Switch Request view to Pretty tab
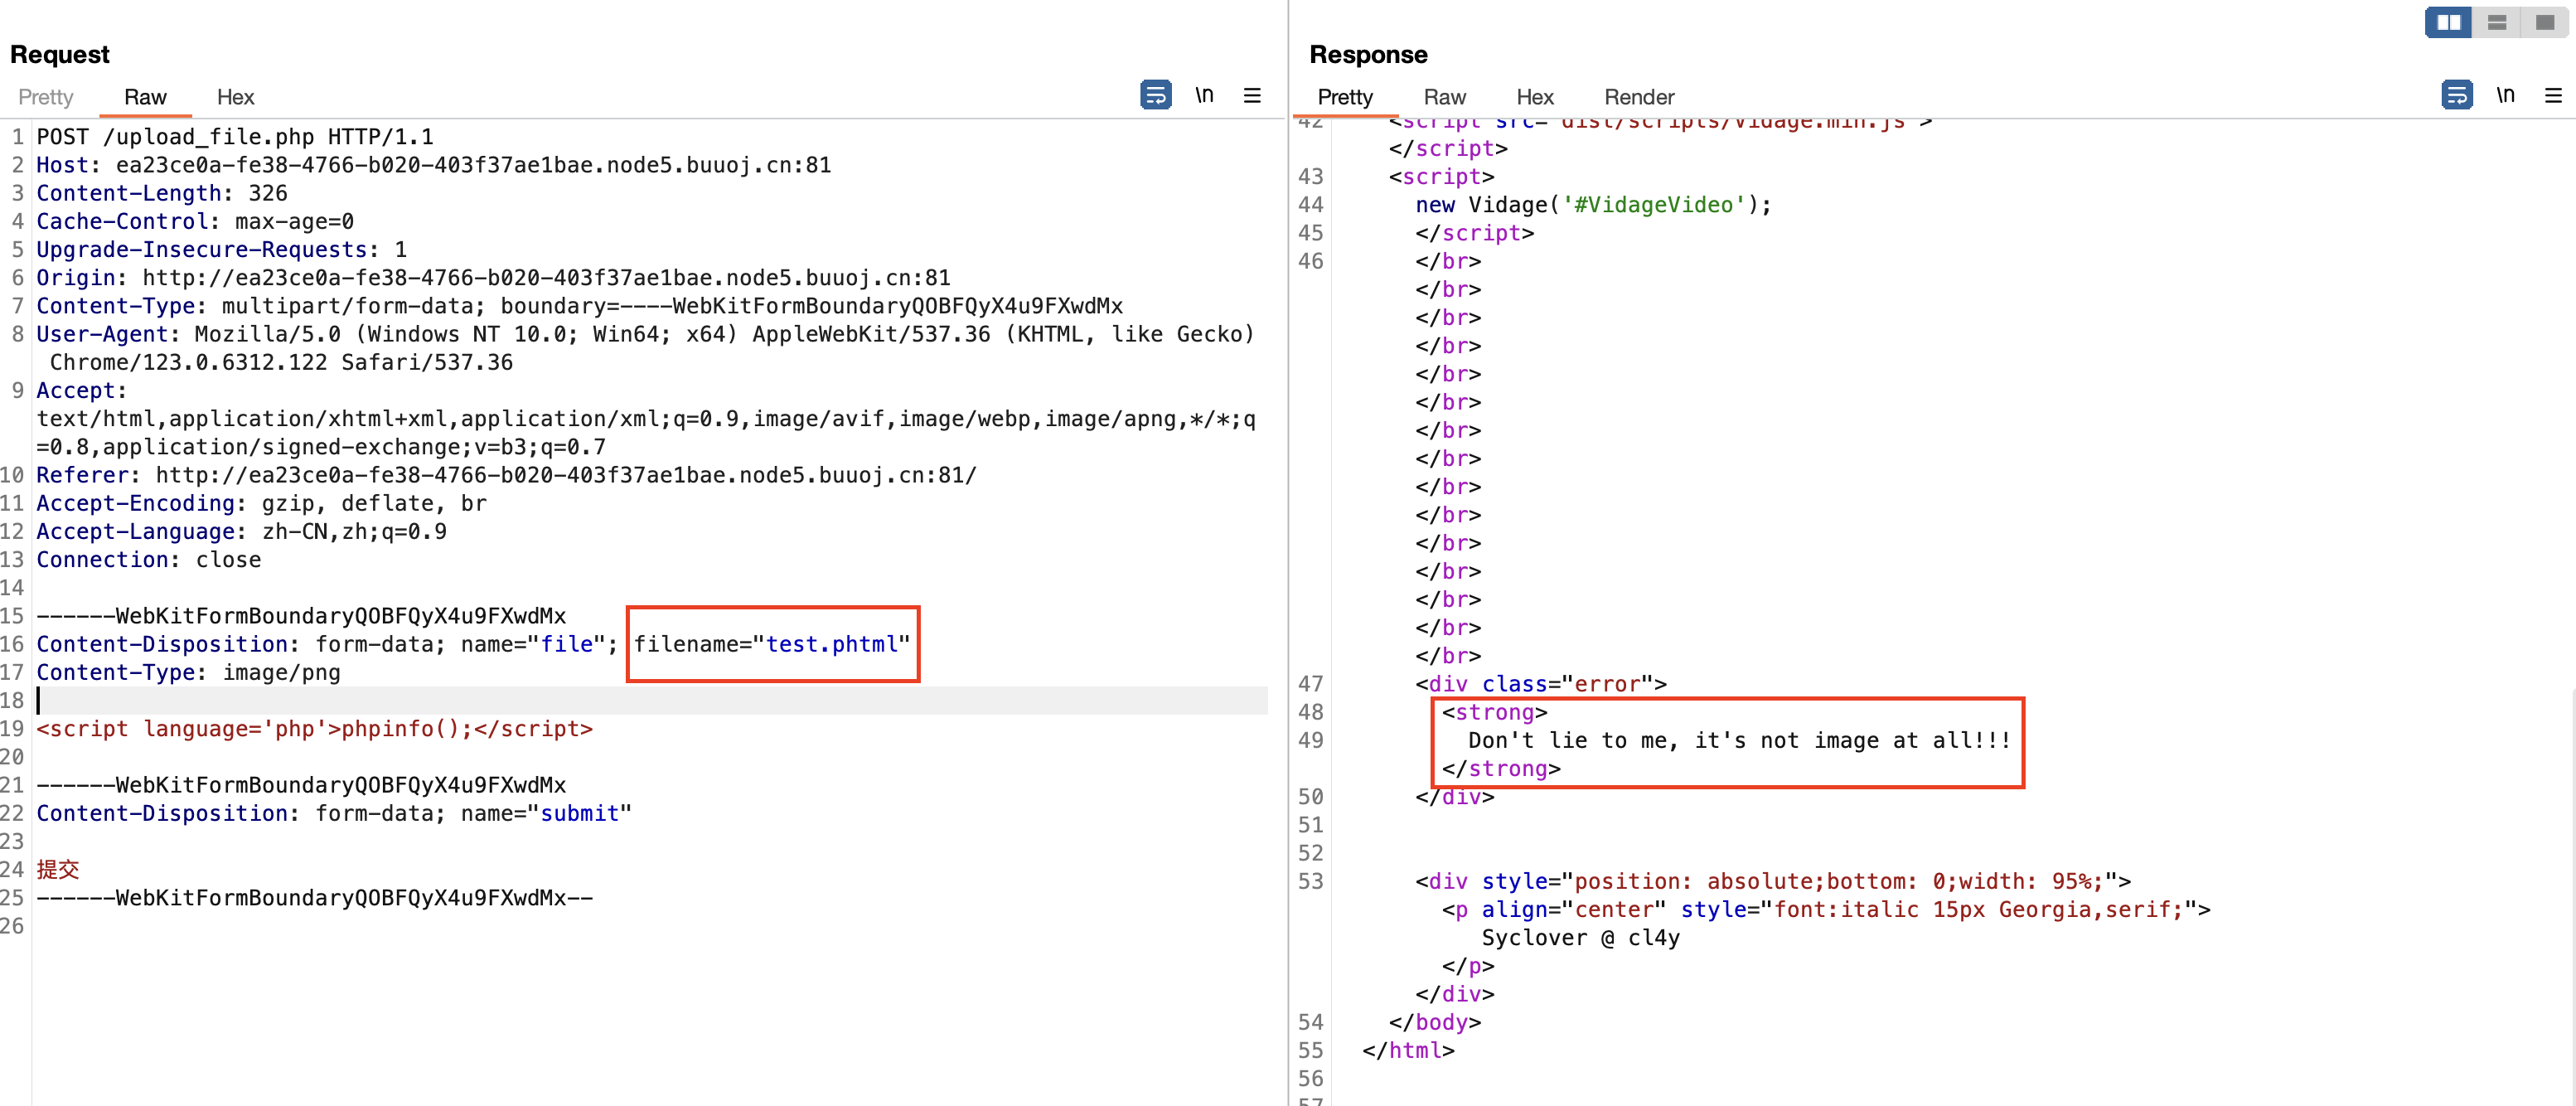The height and width of the screenshot is (1106, 2576). click(x=46, y=97)
